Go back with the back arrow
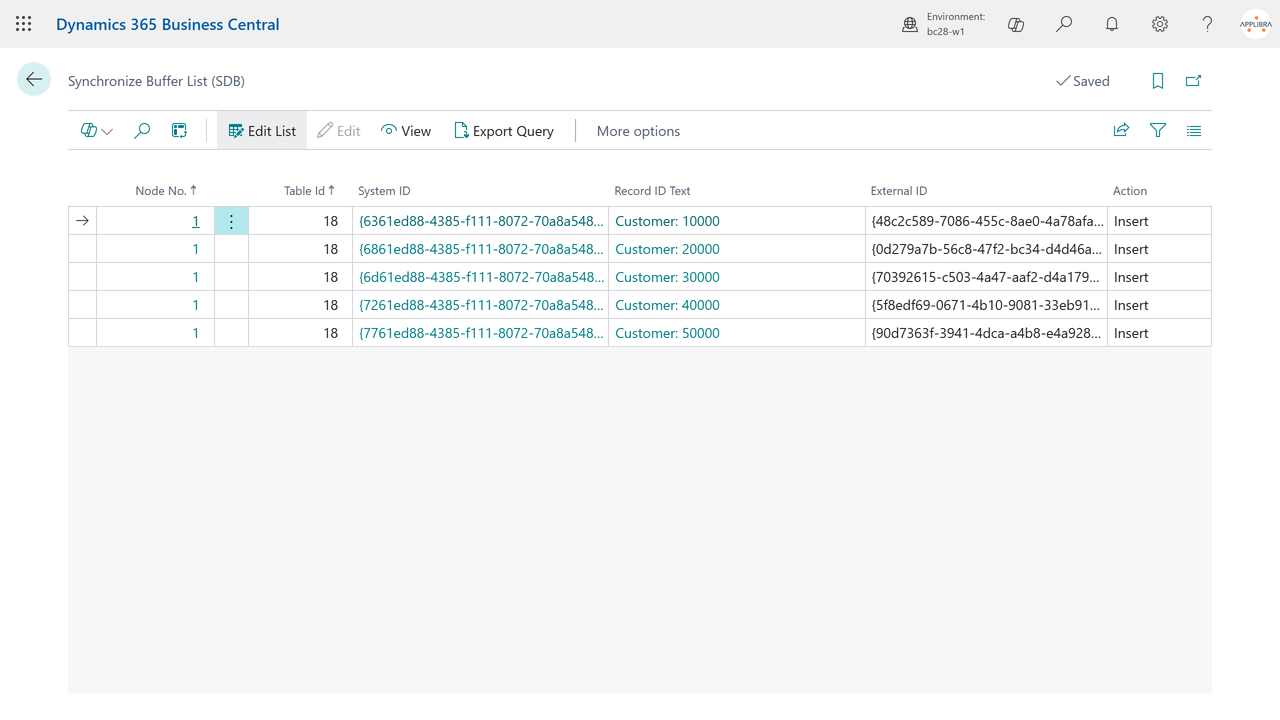This screenshot has height=720, width=1280. 34,79
